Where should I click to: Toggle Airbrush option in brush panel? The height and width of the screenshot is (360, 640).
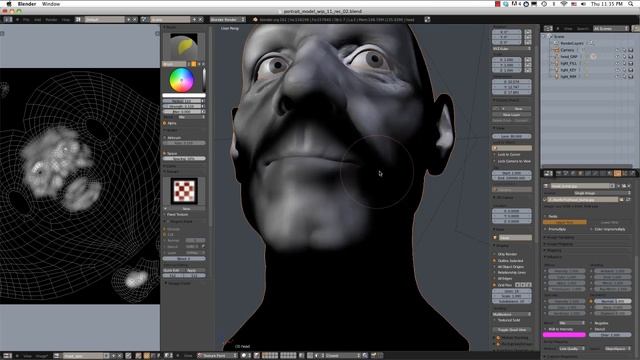coord(165,138)
